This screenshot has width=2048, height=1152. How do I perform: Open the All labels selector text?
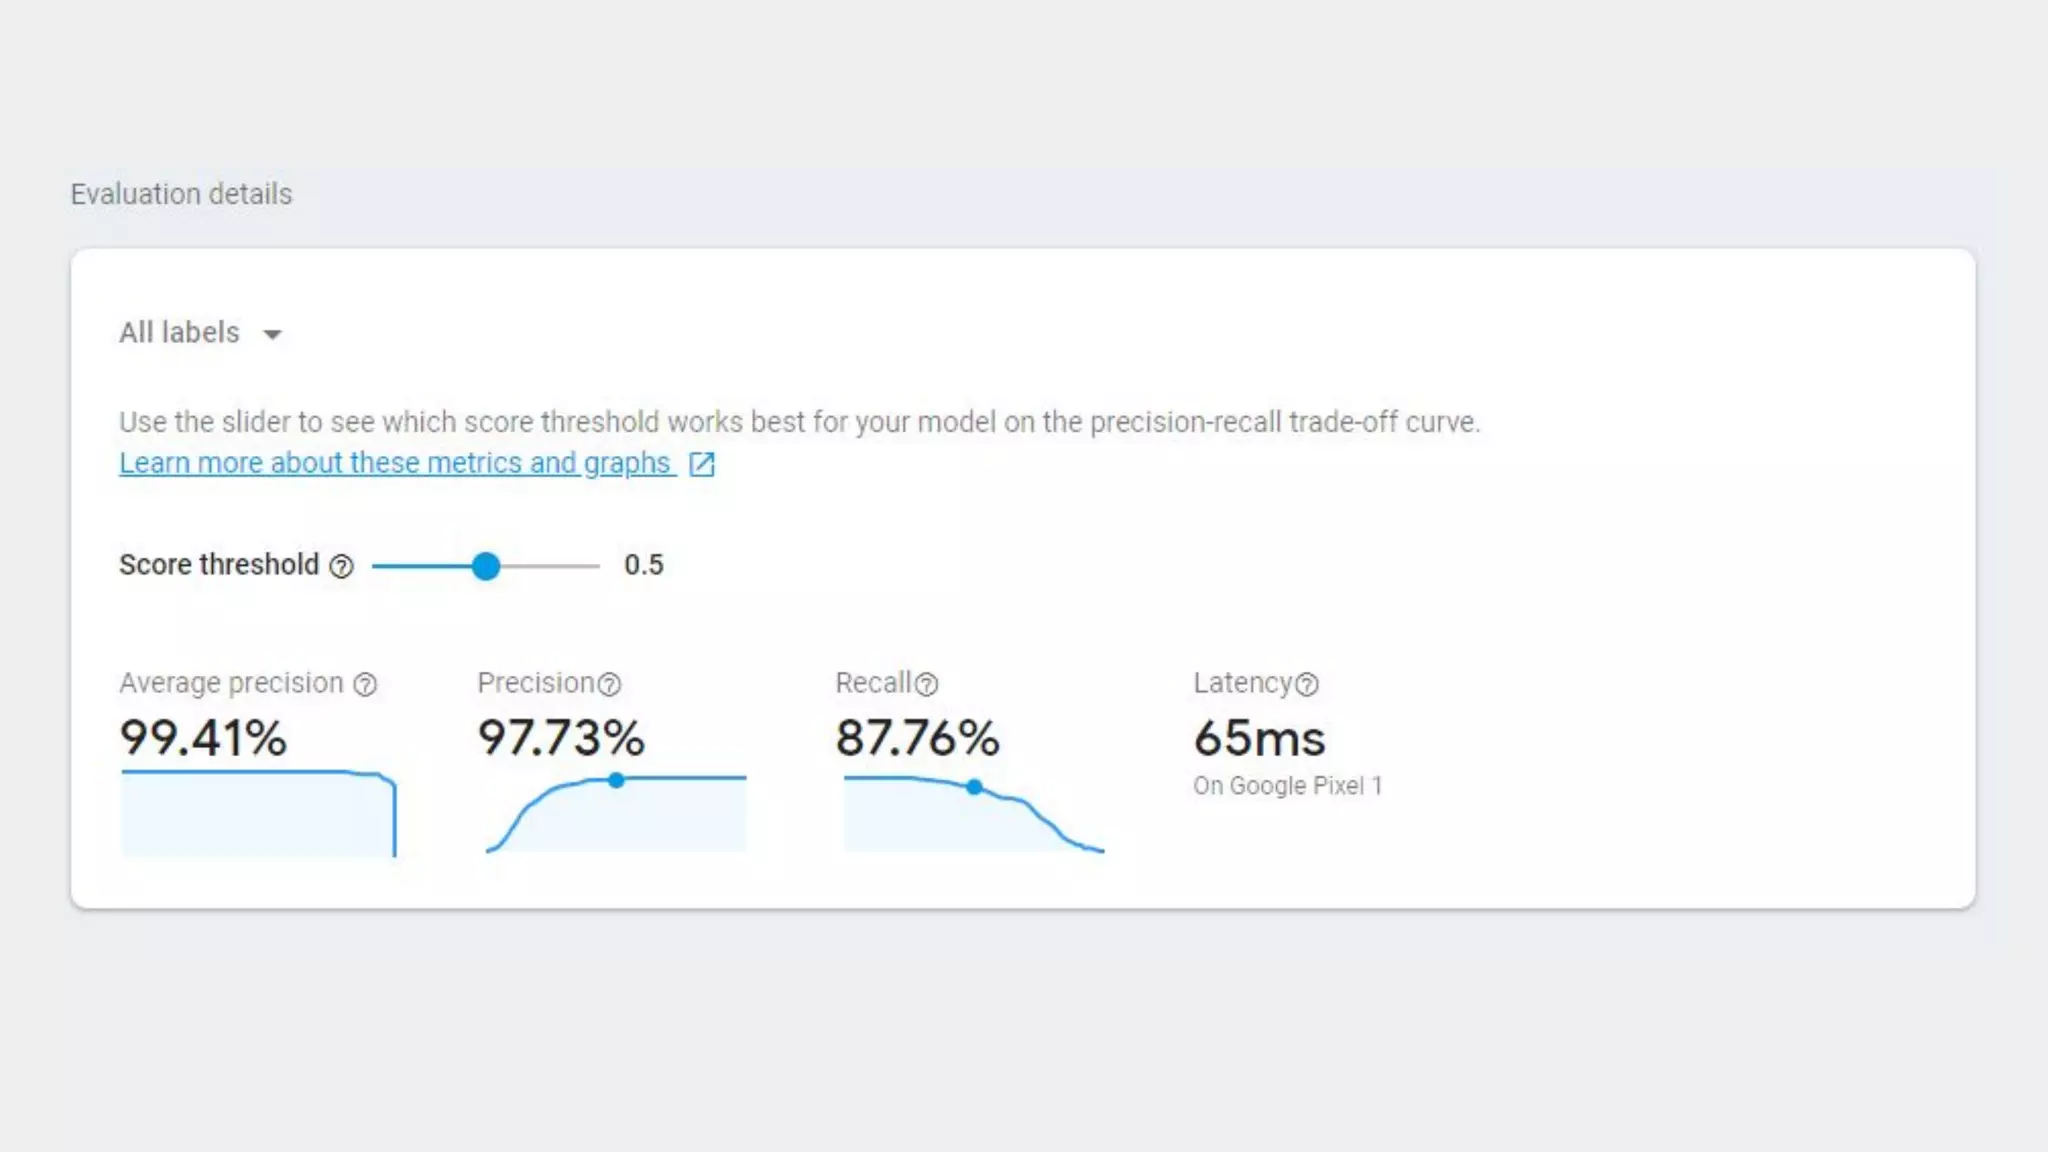[x=179, y=332]
